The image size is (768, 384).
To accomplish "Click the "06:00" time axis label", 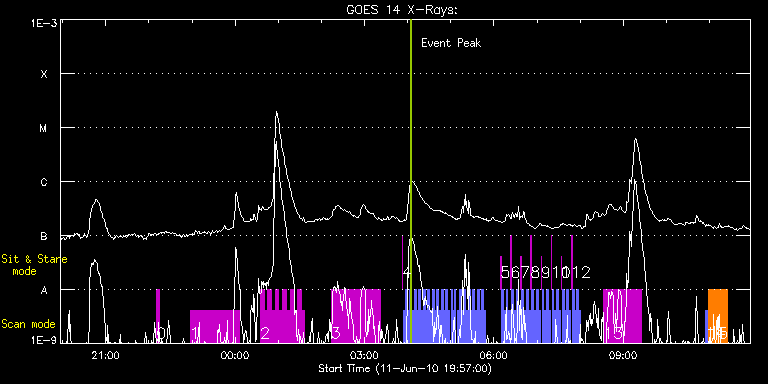I will pyautogui.click(x=494, y=355).
